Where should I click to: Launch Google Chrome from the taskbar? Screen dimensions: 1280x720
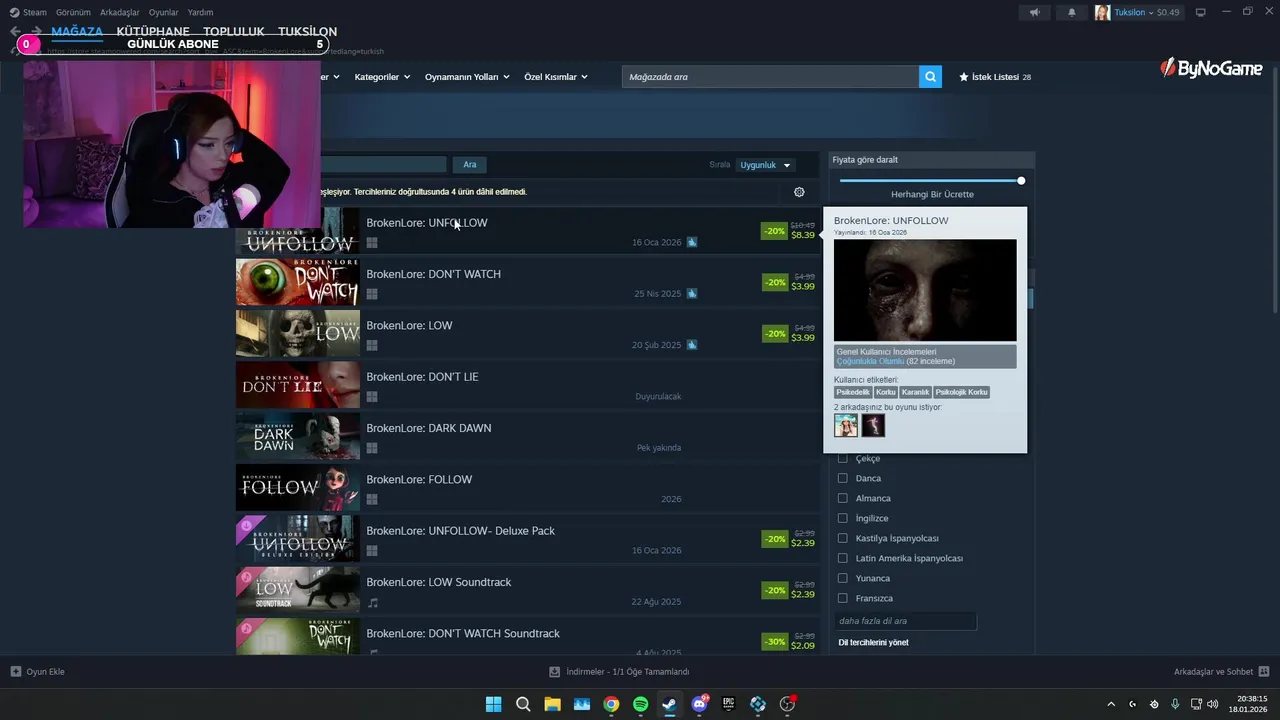[611, 704]
